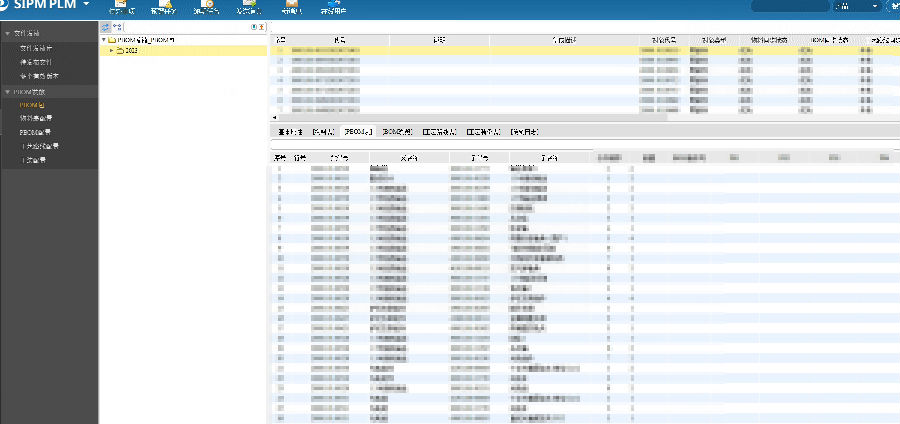Type in the dark search field in header
This screenshot has height=424, width=900.
791,6
